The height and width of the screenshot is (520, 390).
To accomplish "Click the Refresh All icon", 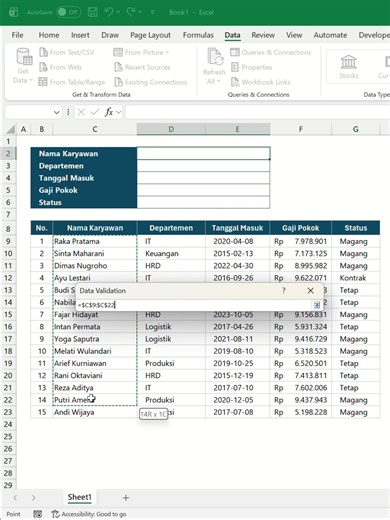I will [215, 56].
